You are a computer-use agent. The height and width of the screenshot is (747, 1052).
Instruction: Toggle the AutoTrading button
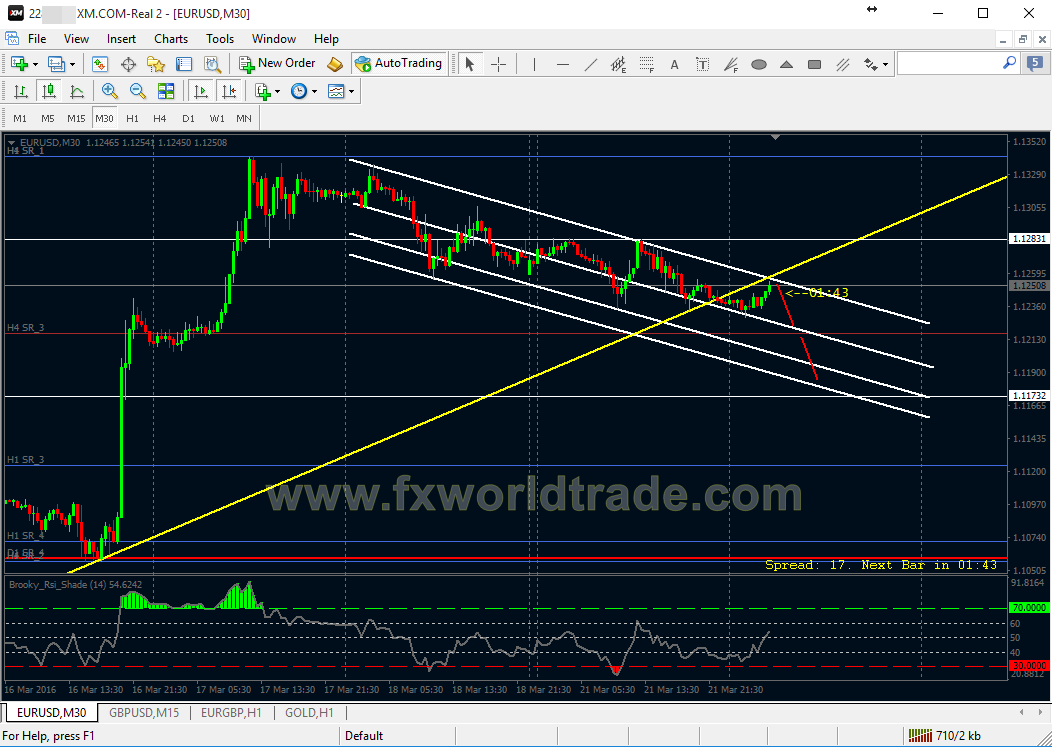point(399,64)
